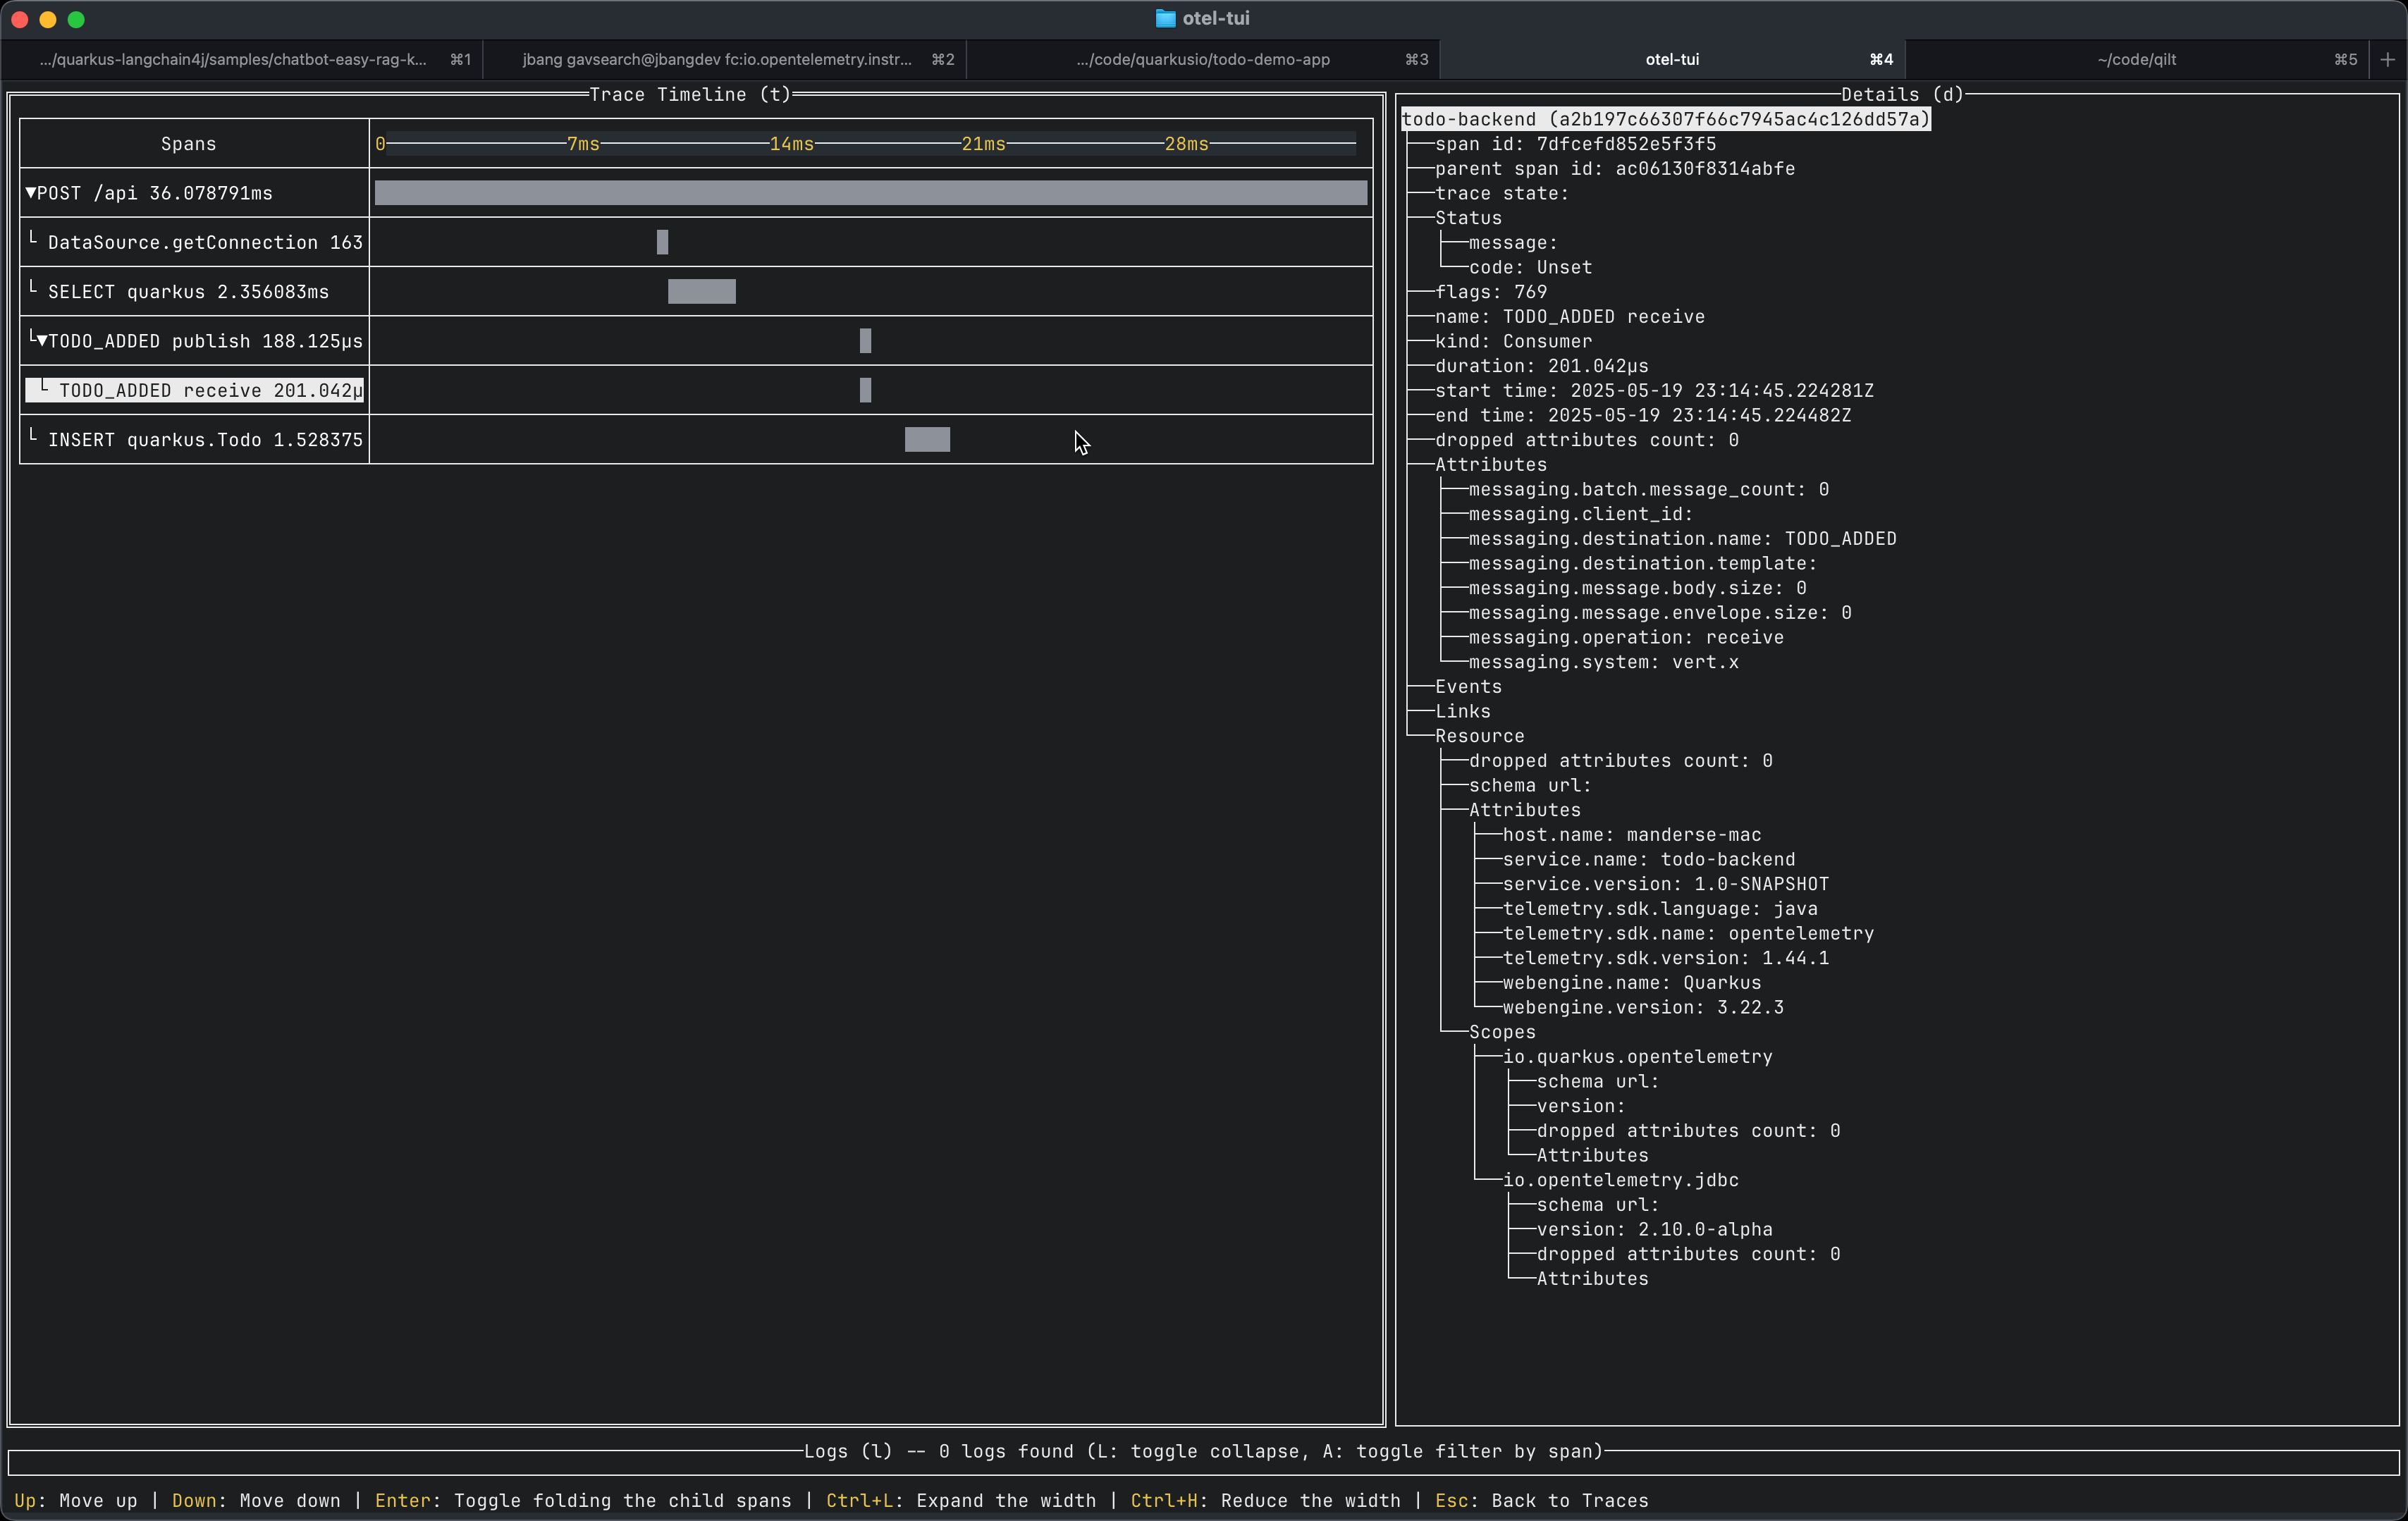Click the Esc Back to Traces hint

click(1541, 1501)
